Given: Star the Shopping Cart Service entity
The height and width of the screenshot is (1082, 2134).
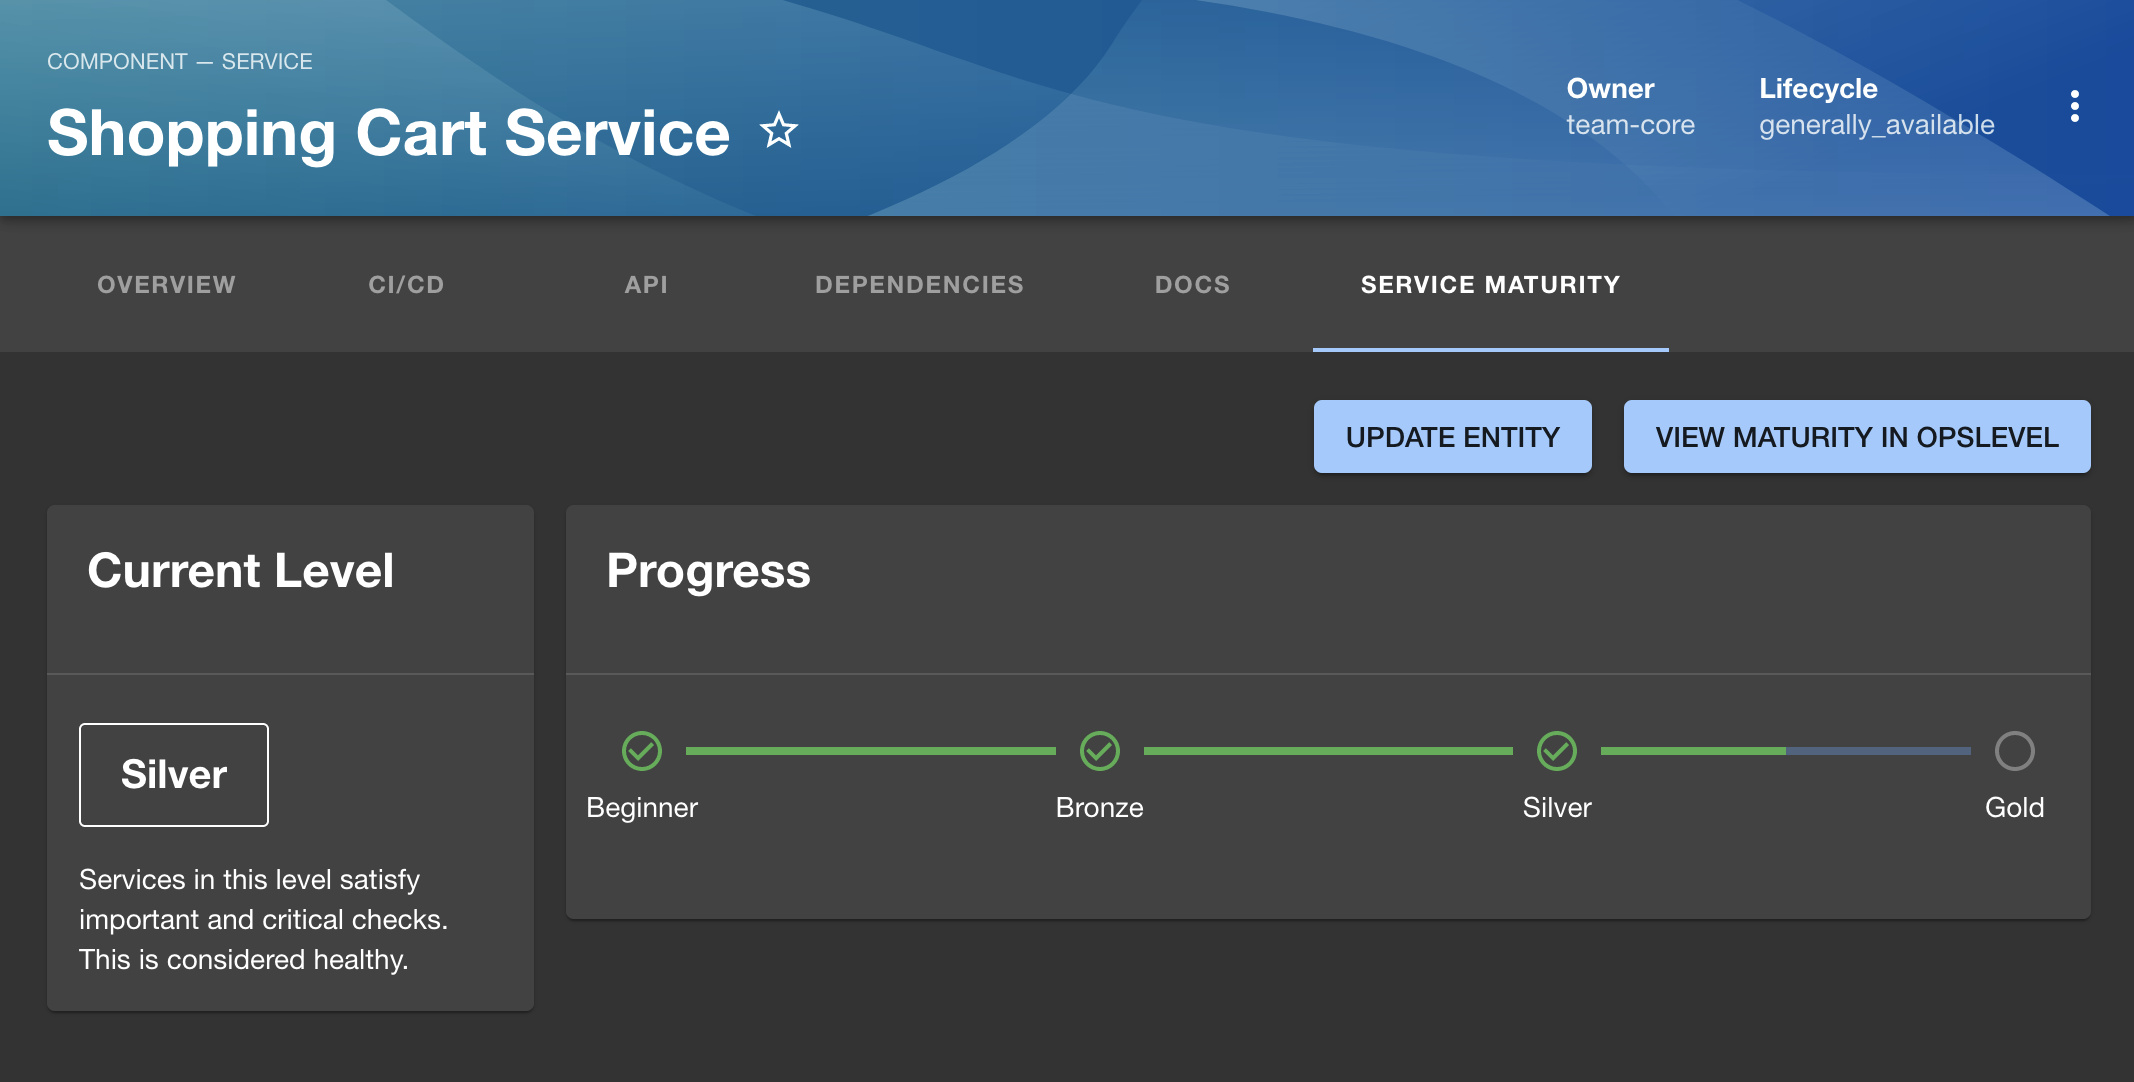Looking at the screenshot, I should pyautogui.click(x=778, y=131).
